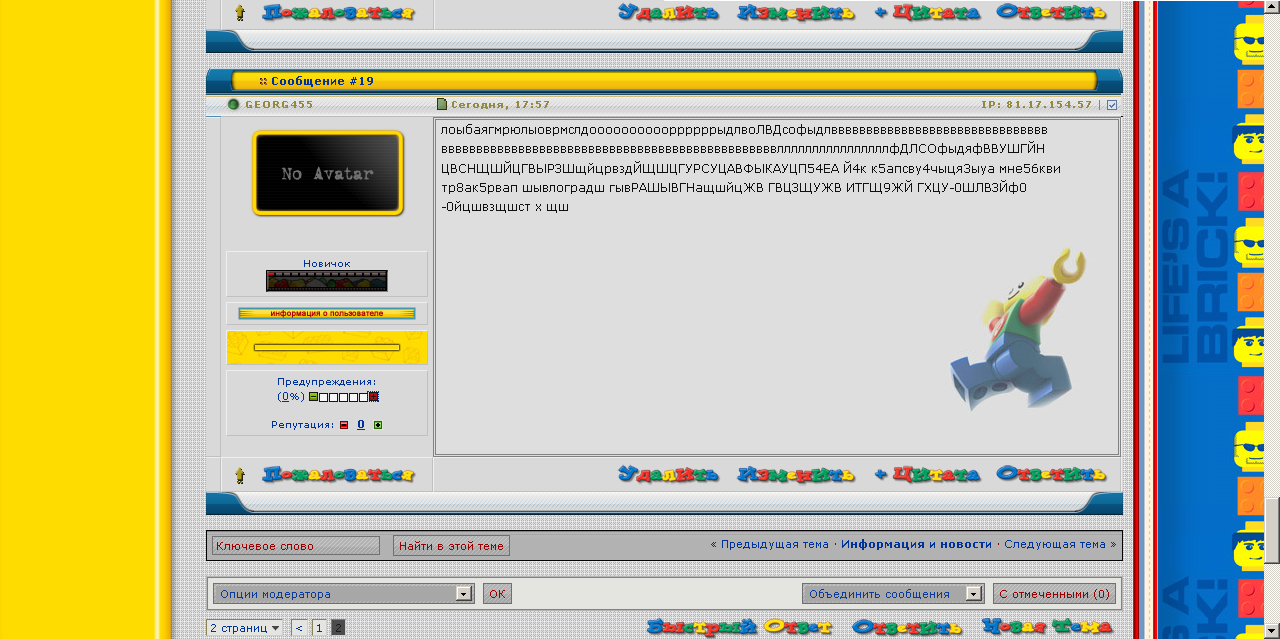Image resolution: width=1280 pixels, height=639 pixels.
Task: Go to the previous page arrow
Action: (299, 628)
